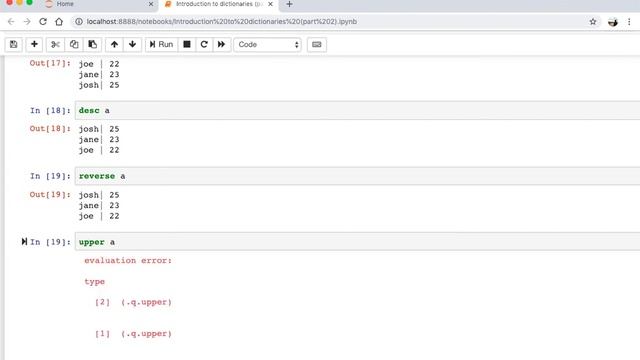Open the cell type Code dropdown
640x360 pixels.
coord(267,44)
